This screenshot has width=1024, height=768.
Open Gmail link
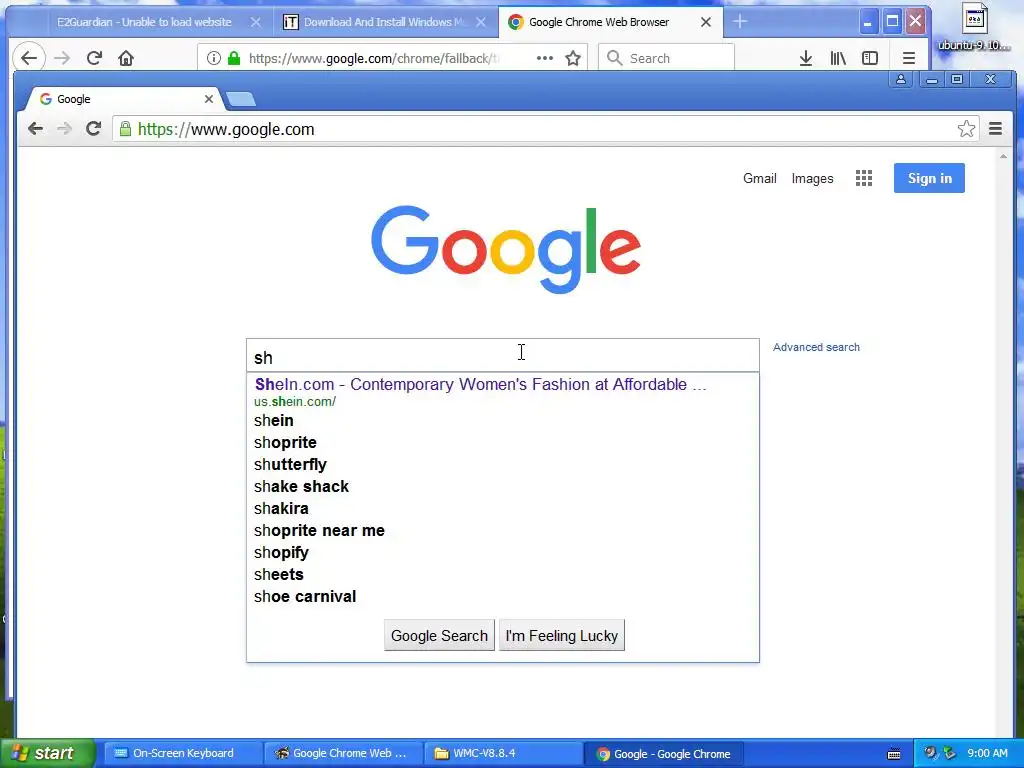[760, 178]
